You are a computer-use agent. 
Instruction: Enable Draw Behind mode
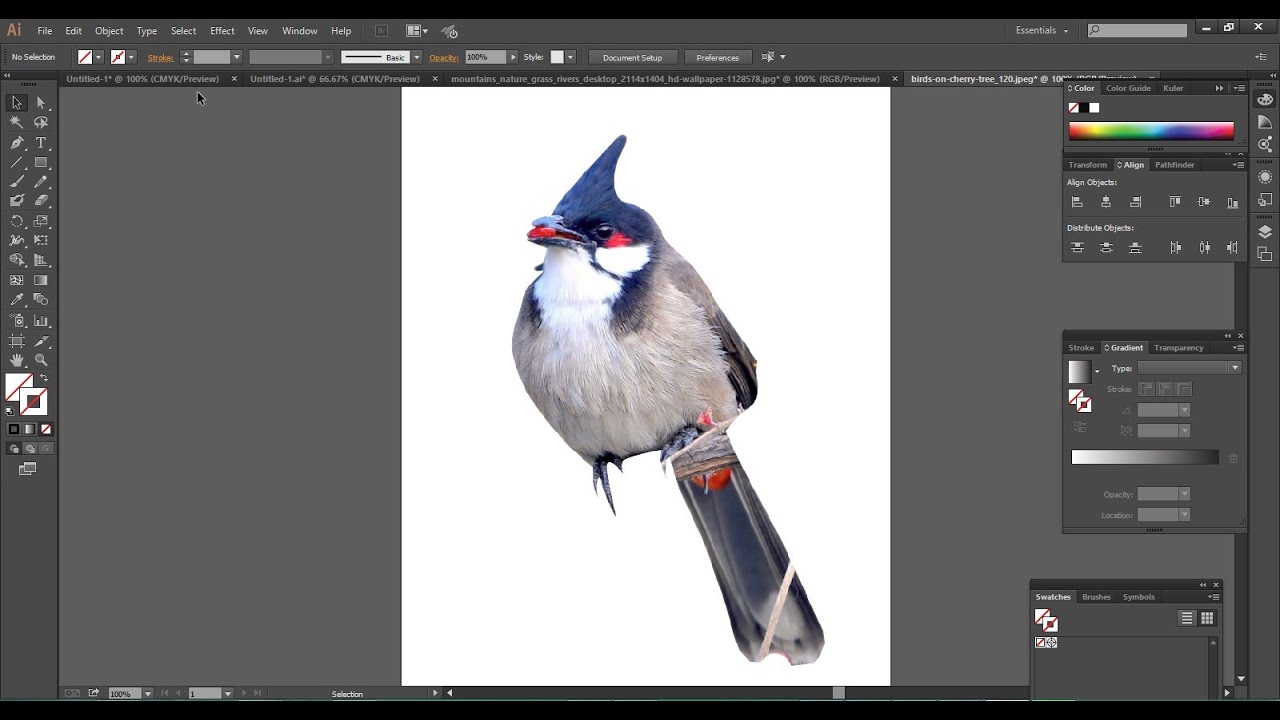click(x=29, y=449)
